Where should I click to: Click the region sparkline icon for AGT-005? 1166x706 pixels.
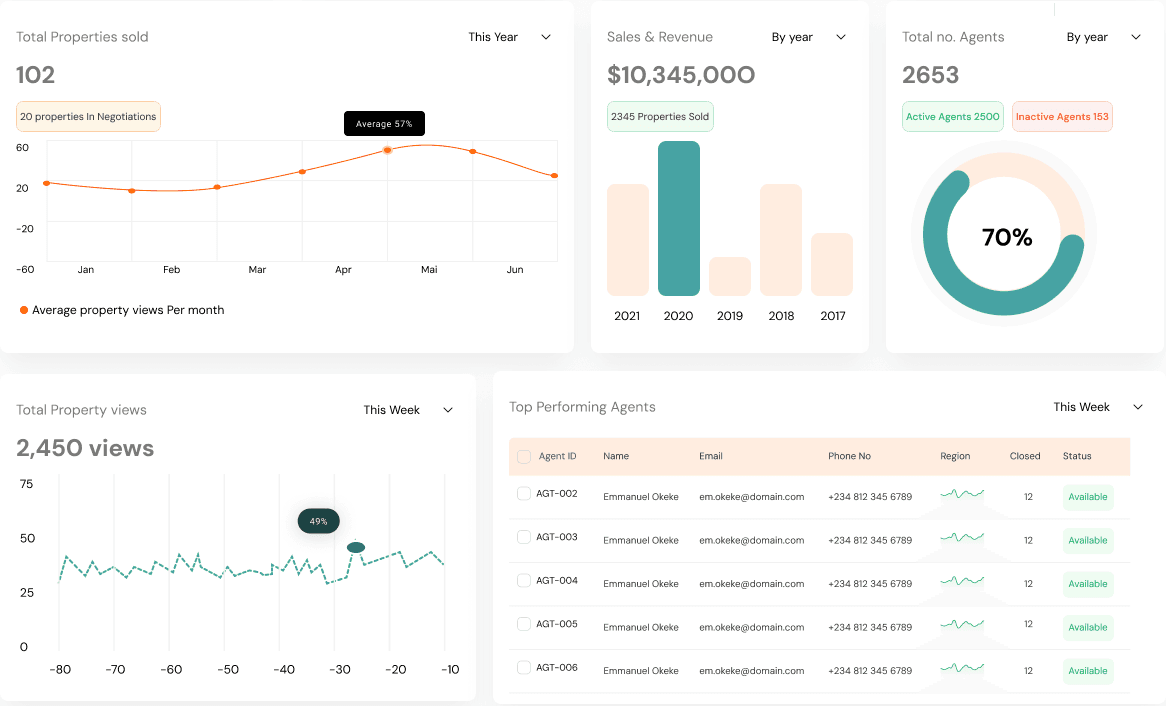[962, 624]
